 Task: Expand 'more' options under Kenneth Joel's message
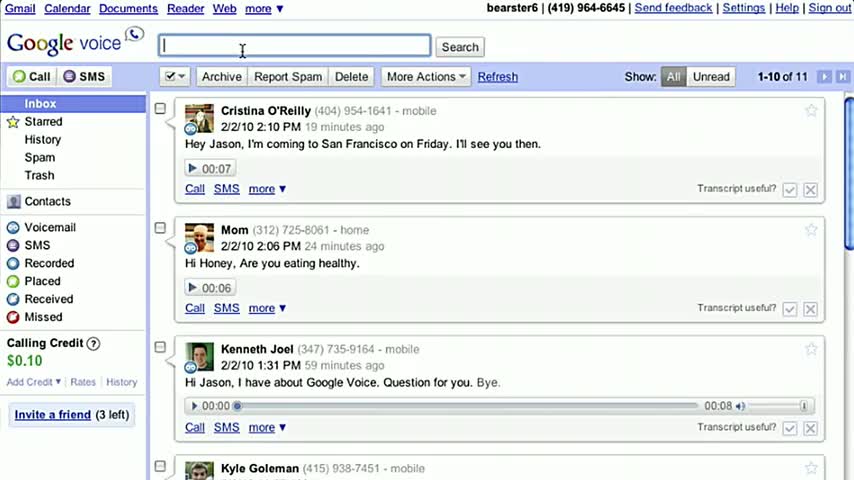[267, 428]
